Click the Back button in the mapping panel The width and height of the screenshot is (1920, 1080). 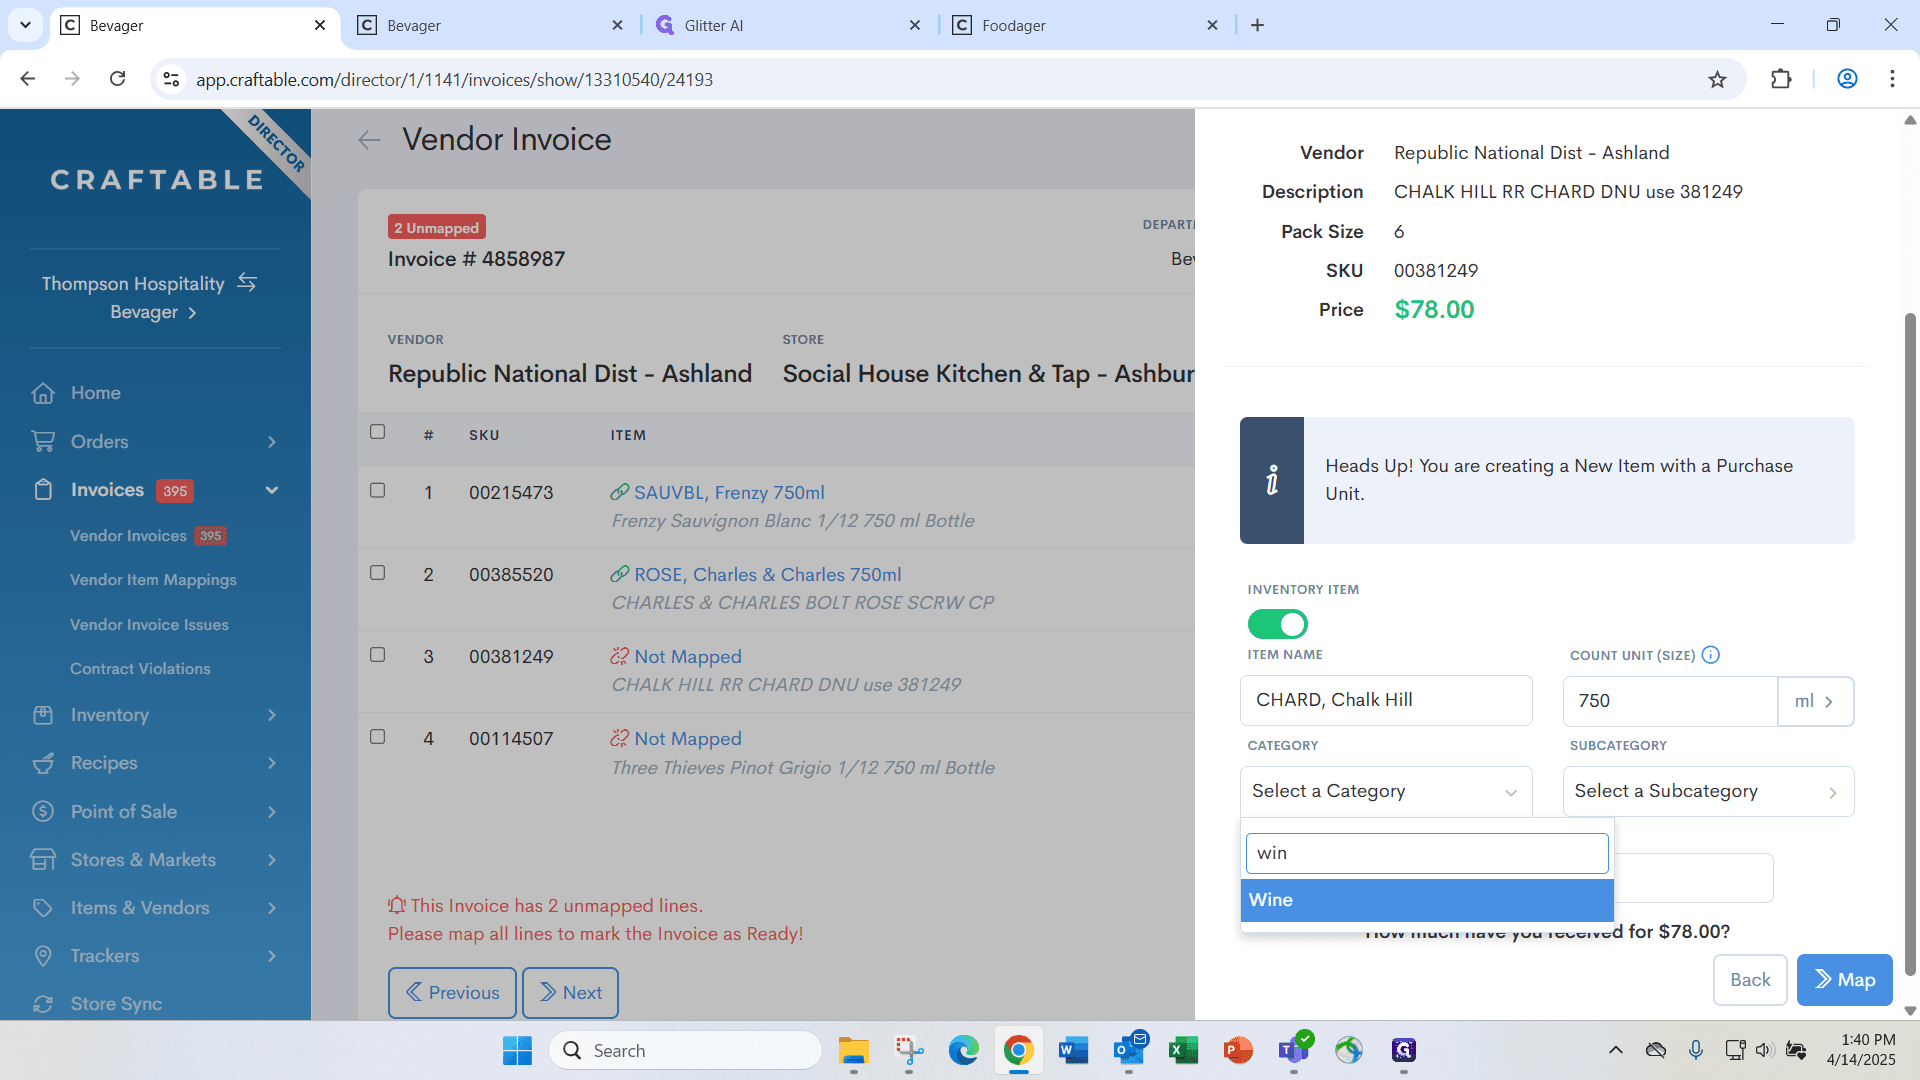[x=1750, y=980]
